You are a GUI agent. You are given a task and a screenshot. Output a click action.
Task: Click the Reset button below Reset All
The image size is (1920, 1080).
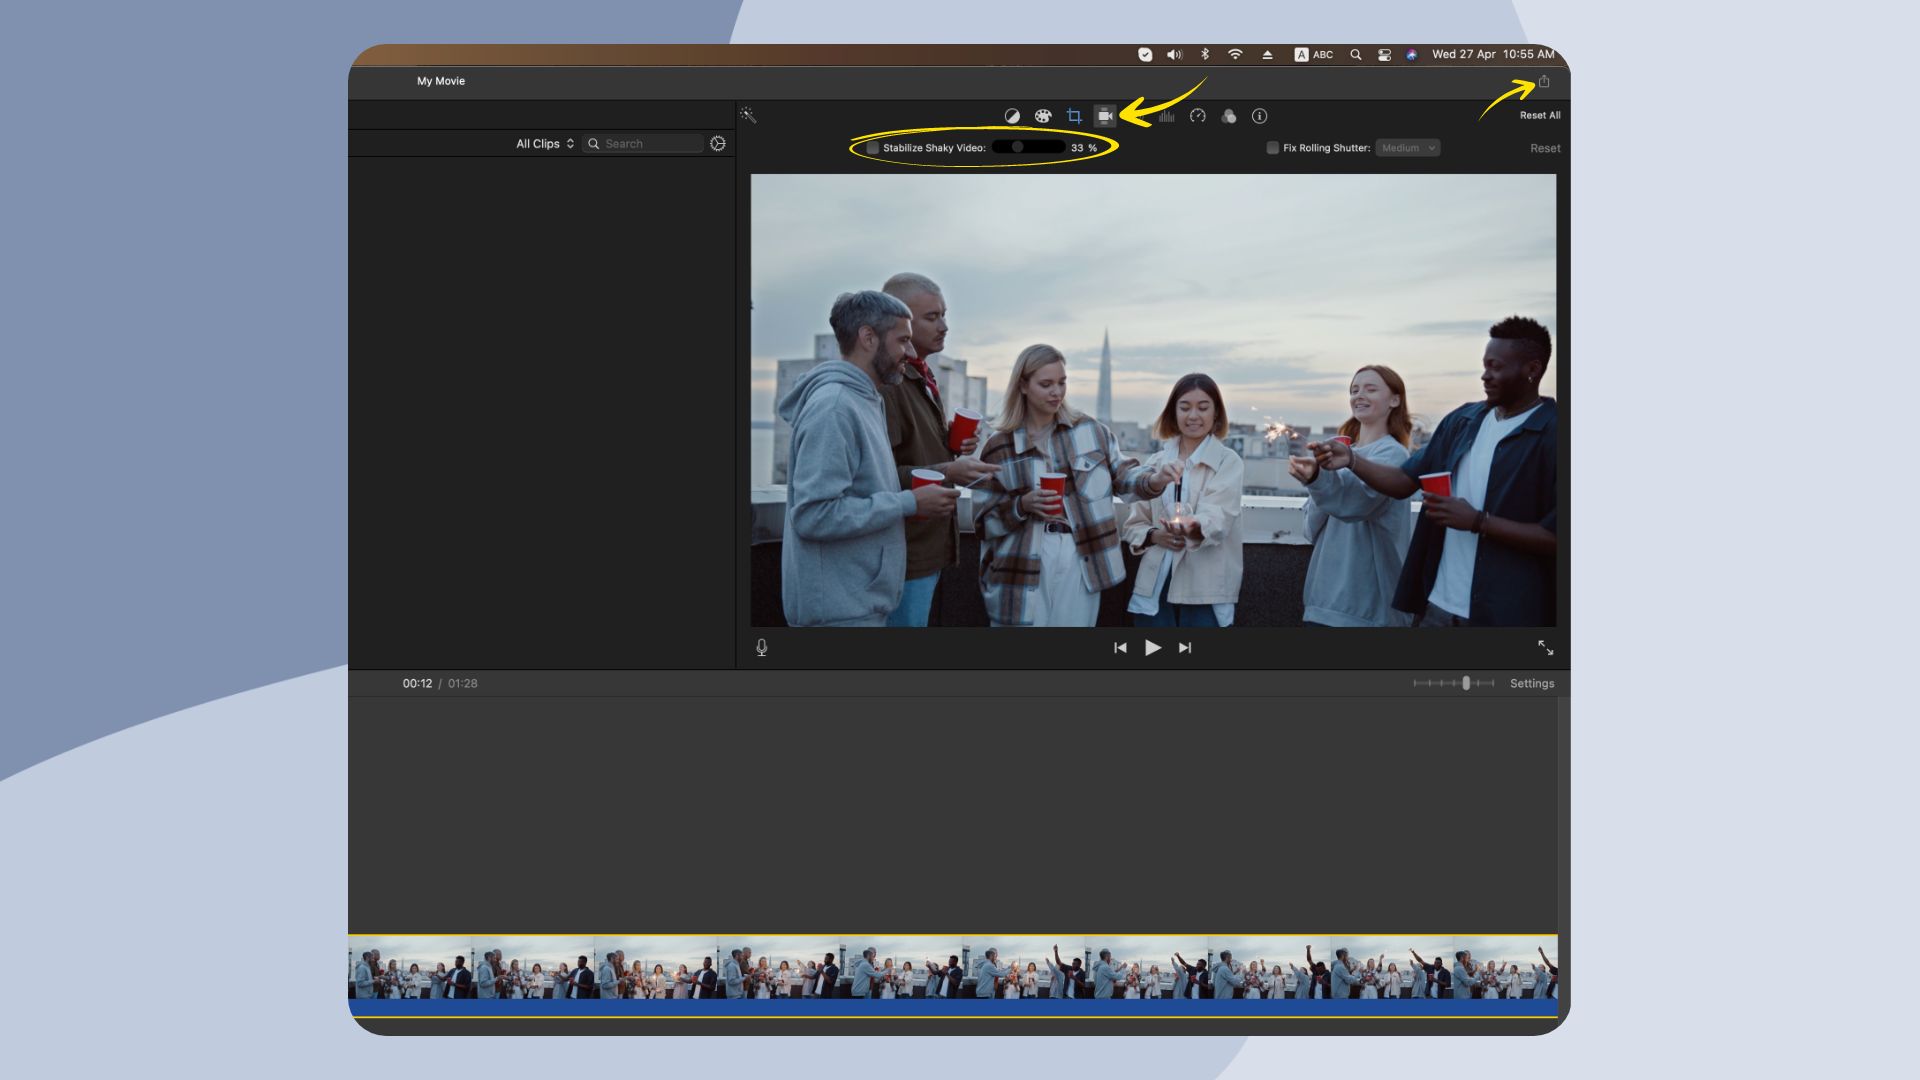coord(1545,148)
